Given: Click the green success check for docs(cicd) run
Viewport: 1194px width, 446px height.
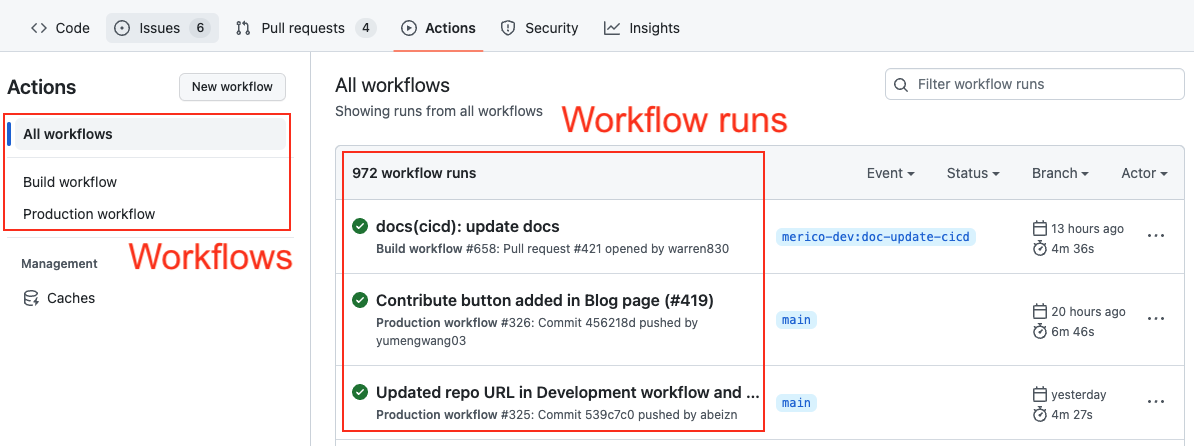Looking at the screenshot, I should 360,227.
